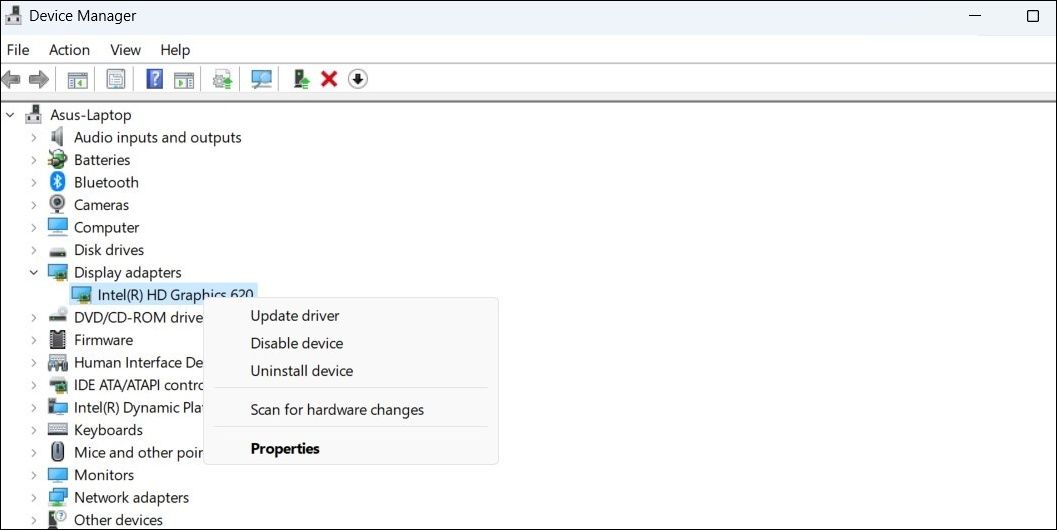Image resolution: width=1057 pixels, height=530 pixels.
Task: Click the Keyboards category icon
Action: pyautogui.click(x=57, y=430)
